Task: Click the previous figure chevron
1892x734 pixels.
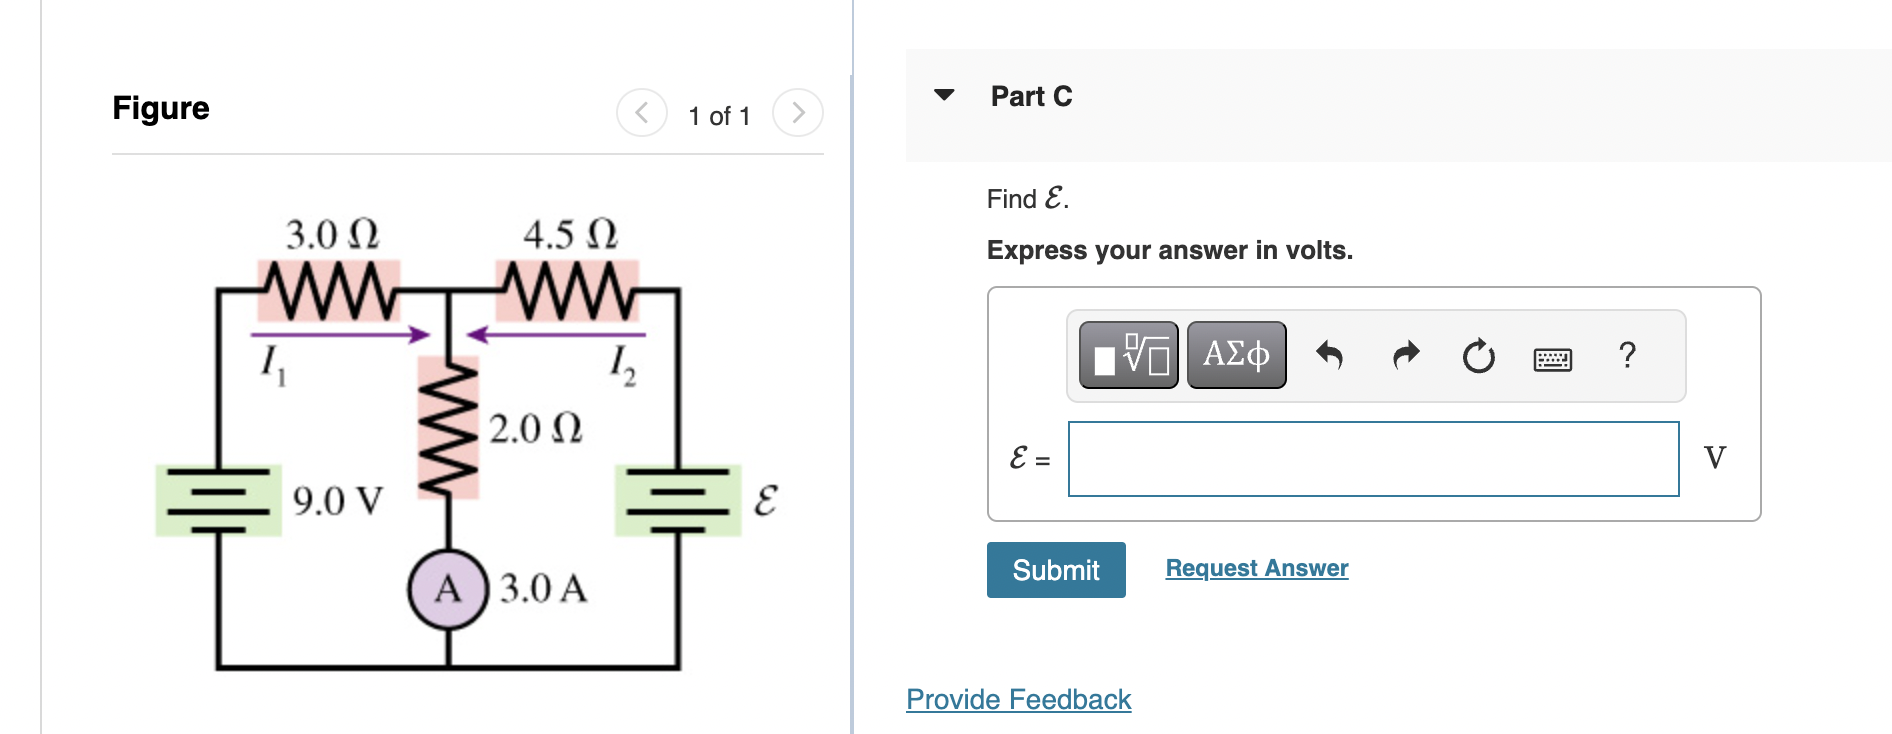Action: pyautogui.click(x=641, y=112)
